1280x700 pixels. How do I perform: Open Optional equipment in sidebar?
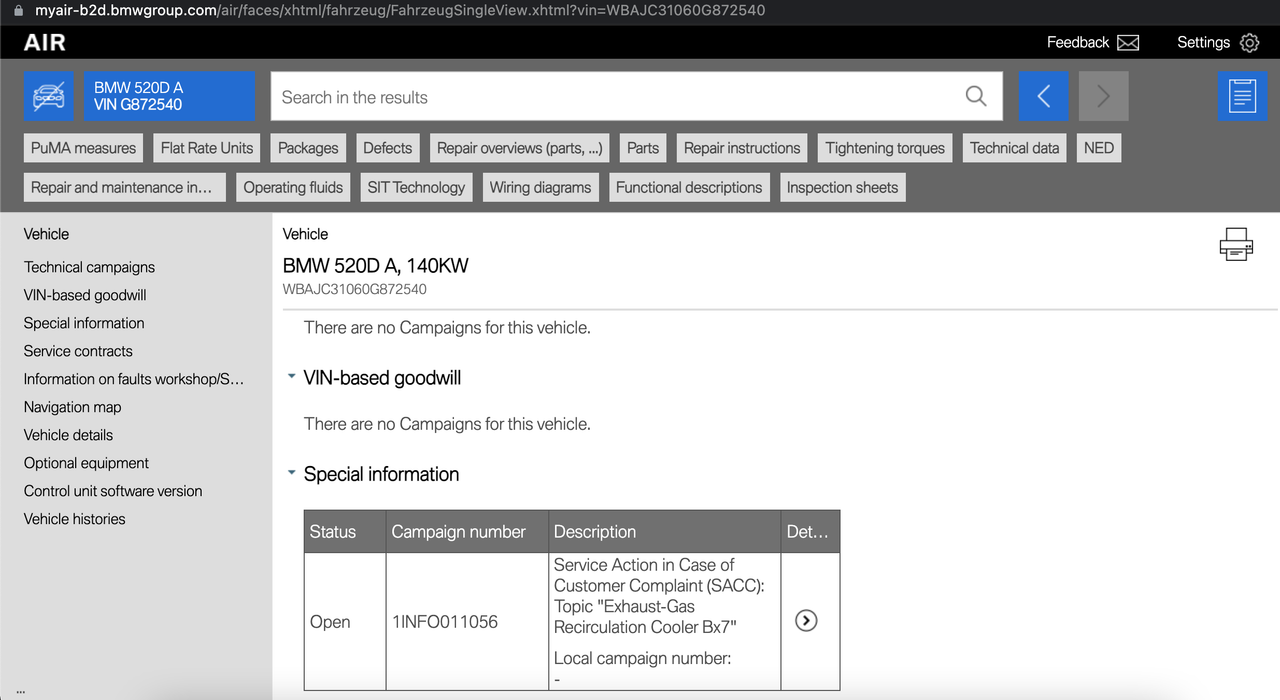point(86,463)
